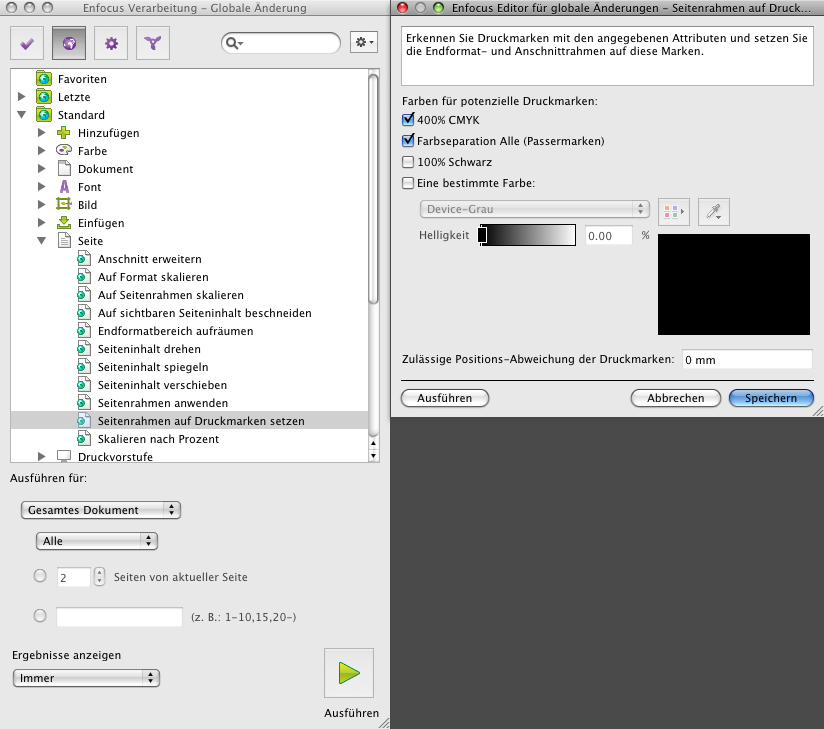
Task: Click the Dokument page icon
Action: [64, 168]
